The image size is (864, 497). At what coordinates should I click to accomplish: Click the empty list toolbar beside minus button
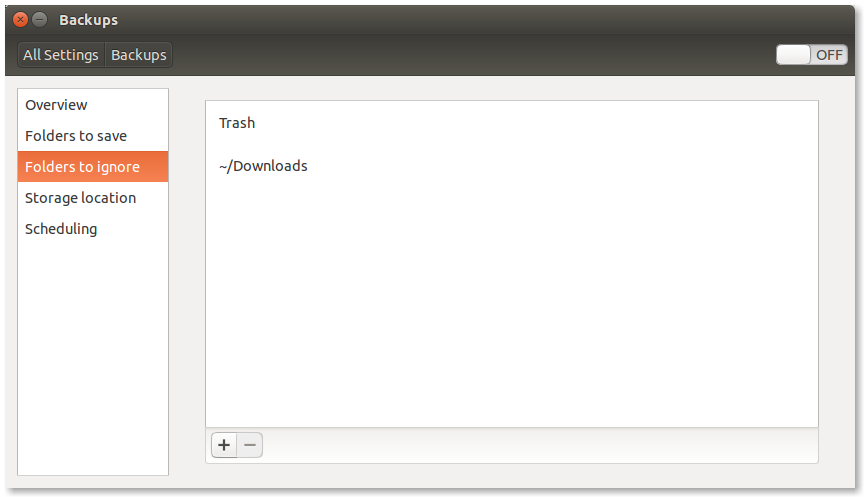540,445
